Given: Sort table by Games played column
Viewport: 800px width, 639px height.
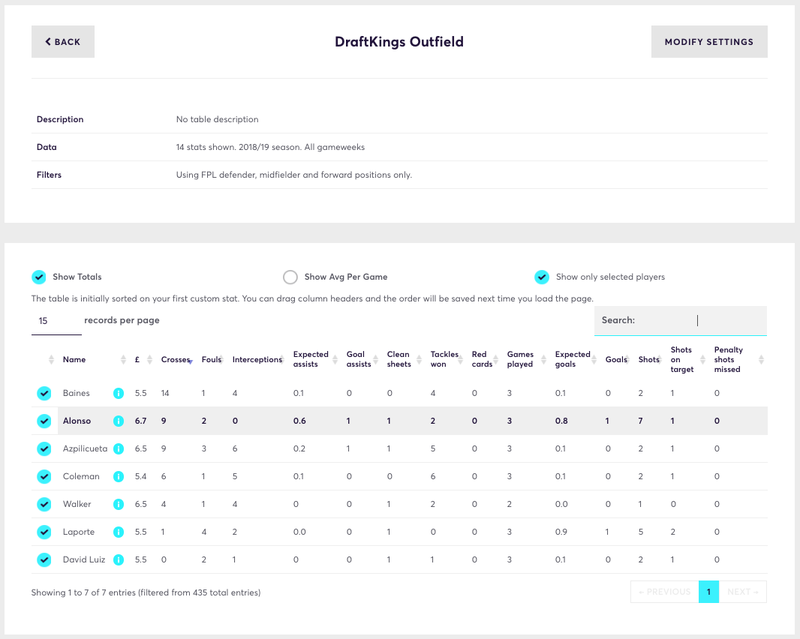Looking at the screenshot, I should [x=520, y=359].
